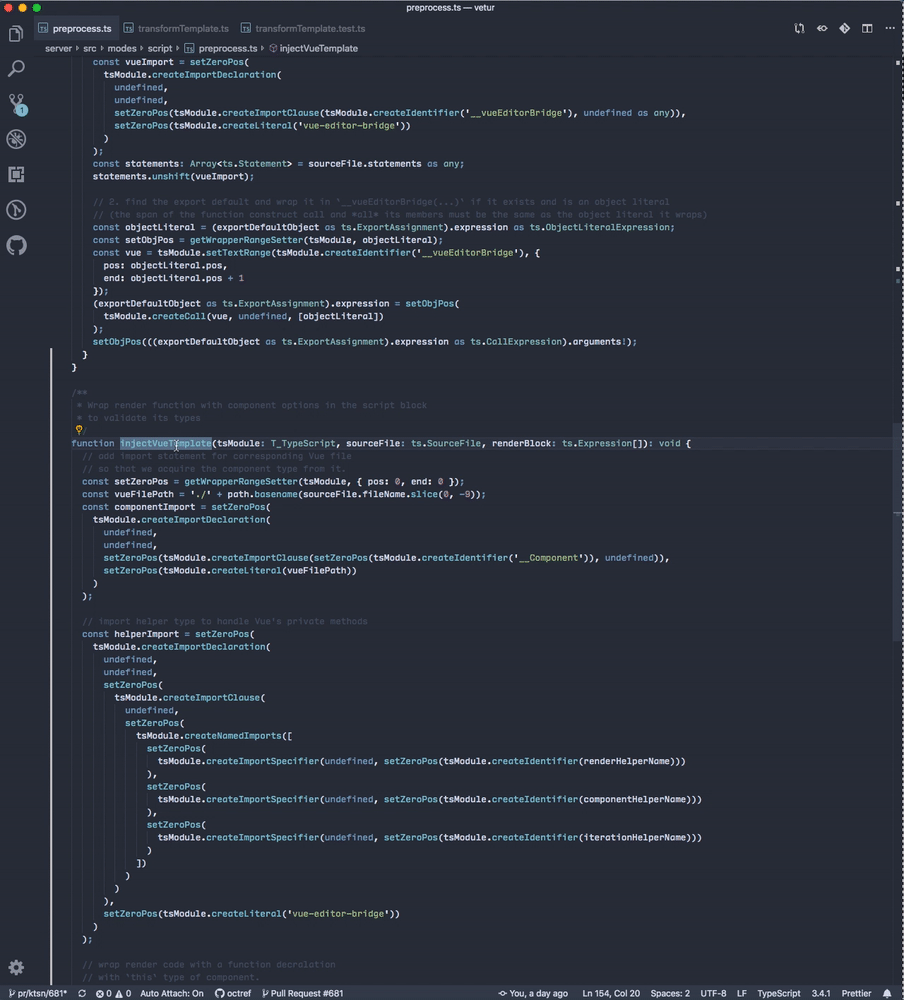
Task: Click TypeScript version 3.4.1
Action: coord(820,993)
